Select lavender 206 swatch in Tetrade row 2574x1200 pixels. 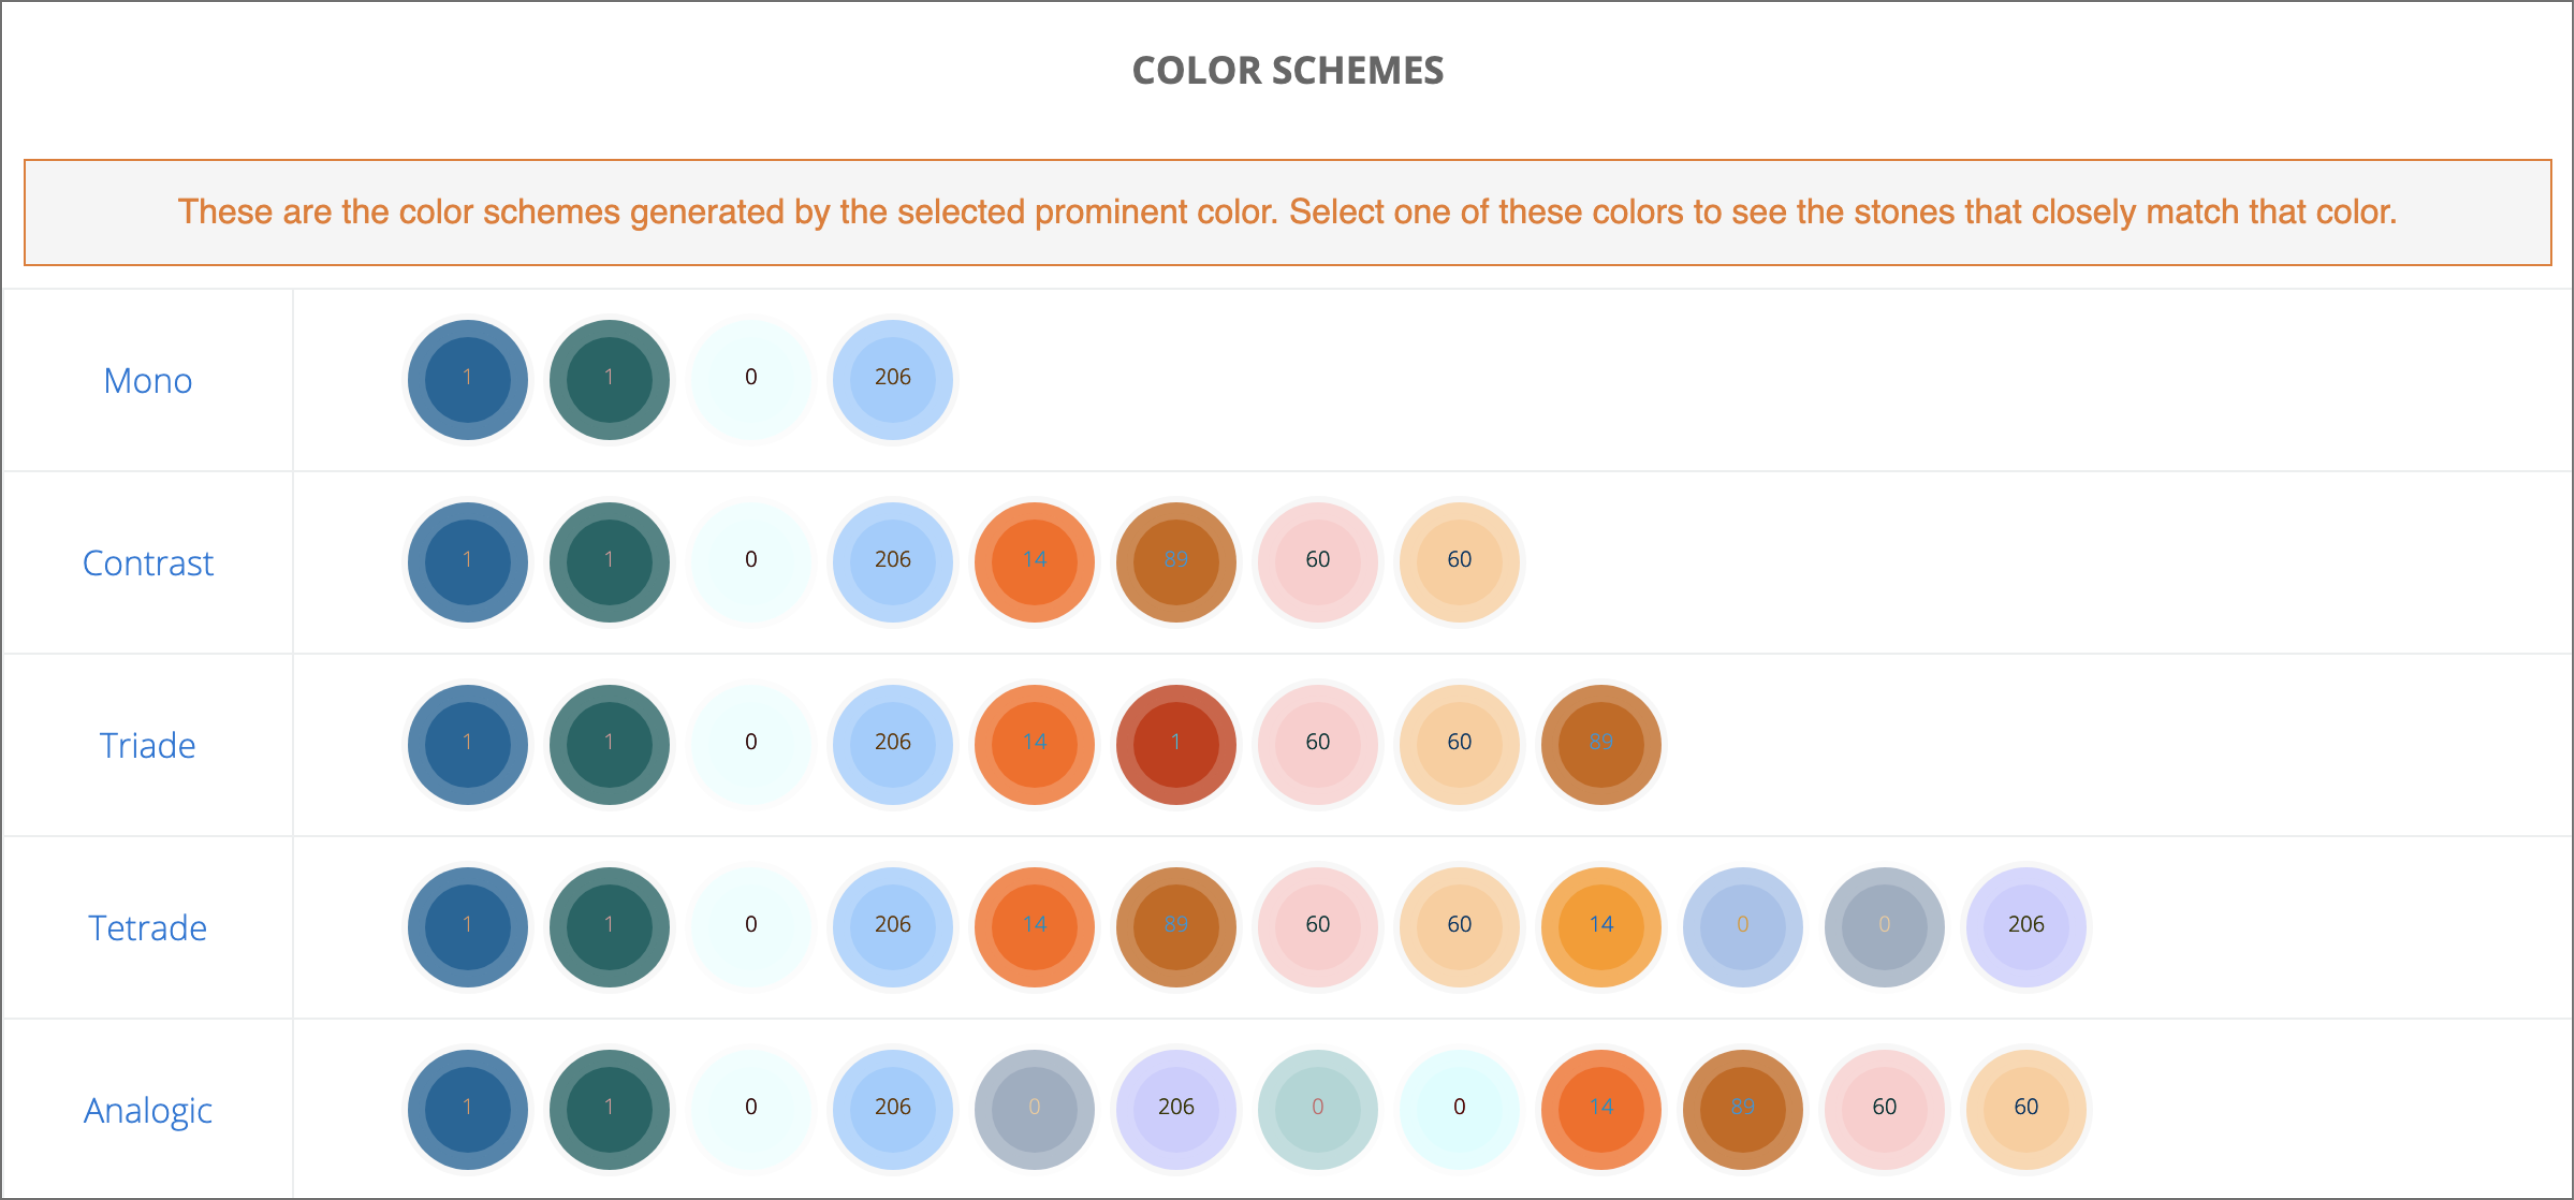tap(2026, 927)
